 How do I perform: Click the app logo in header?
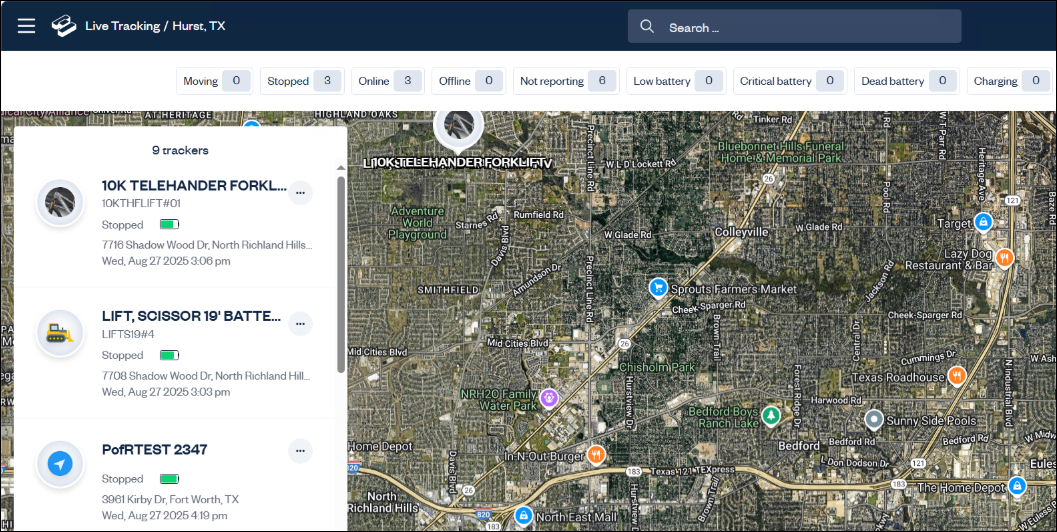click(64, 26)
